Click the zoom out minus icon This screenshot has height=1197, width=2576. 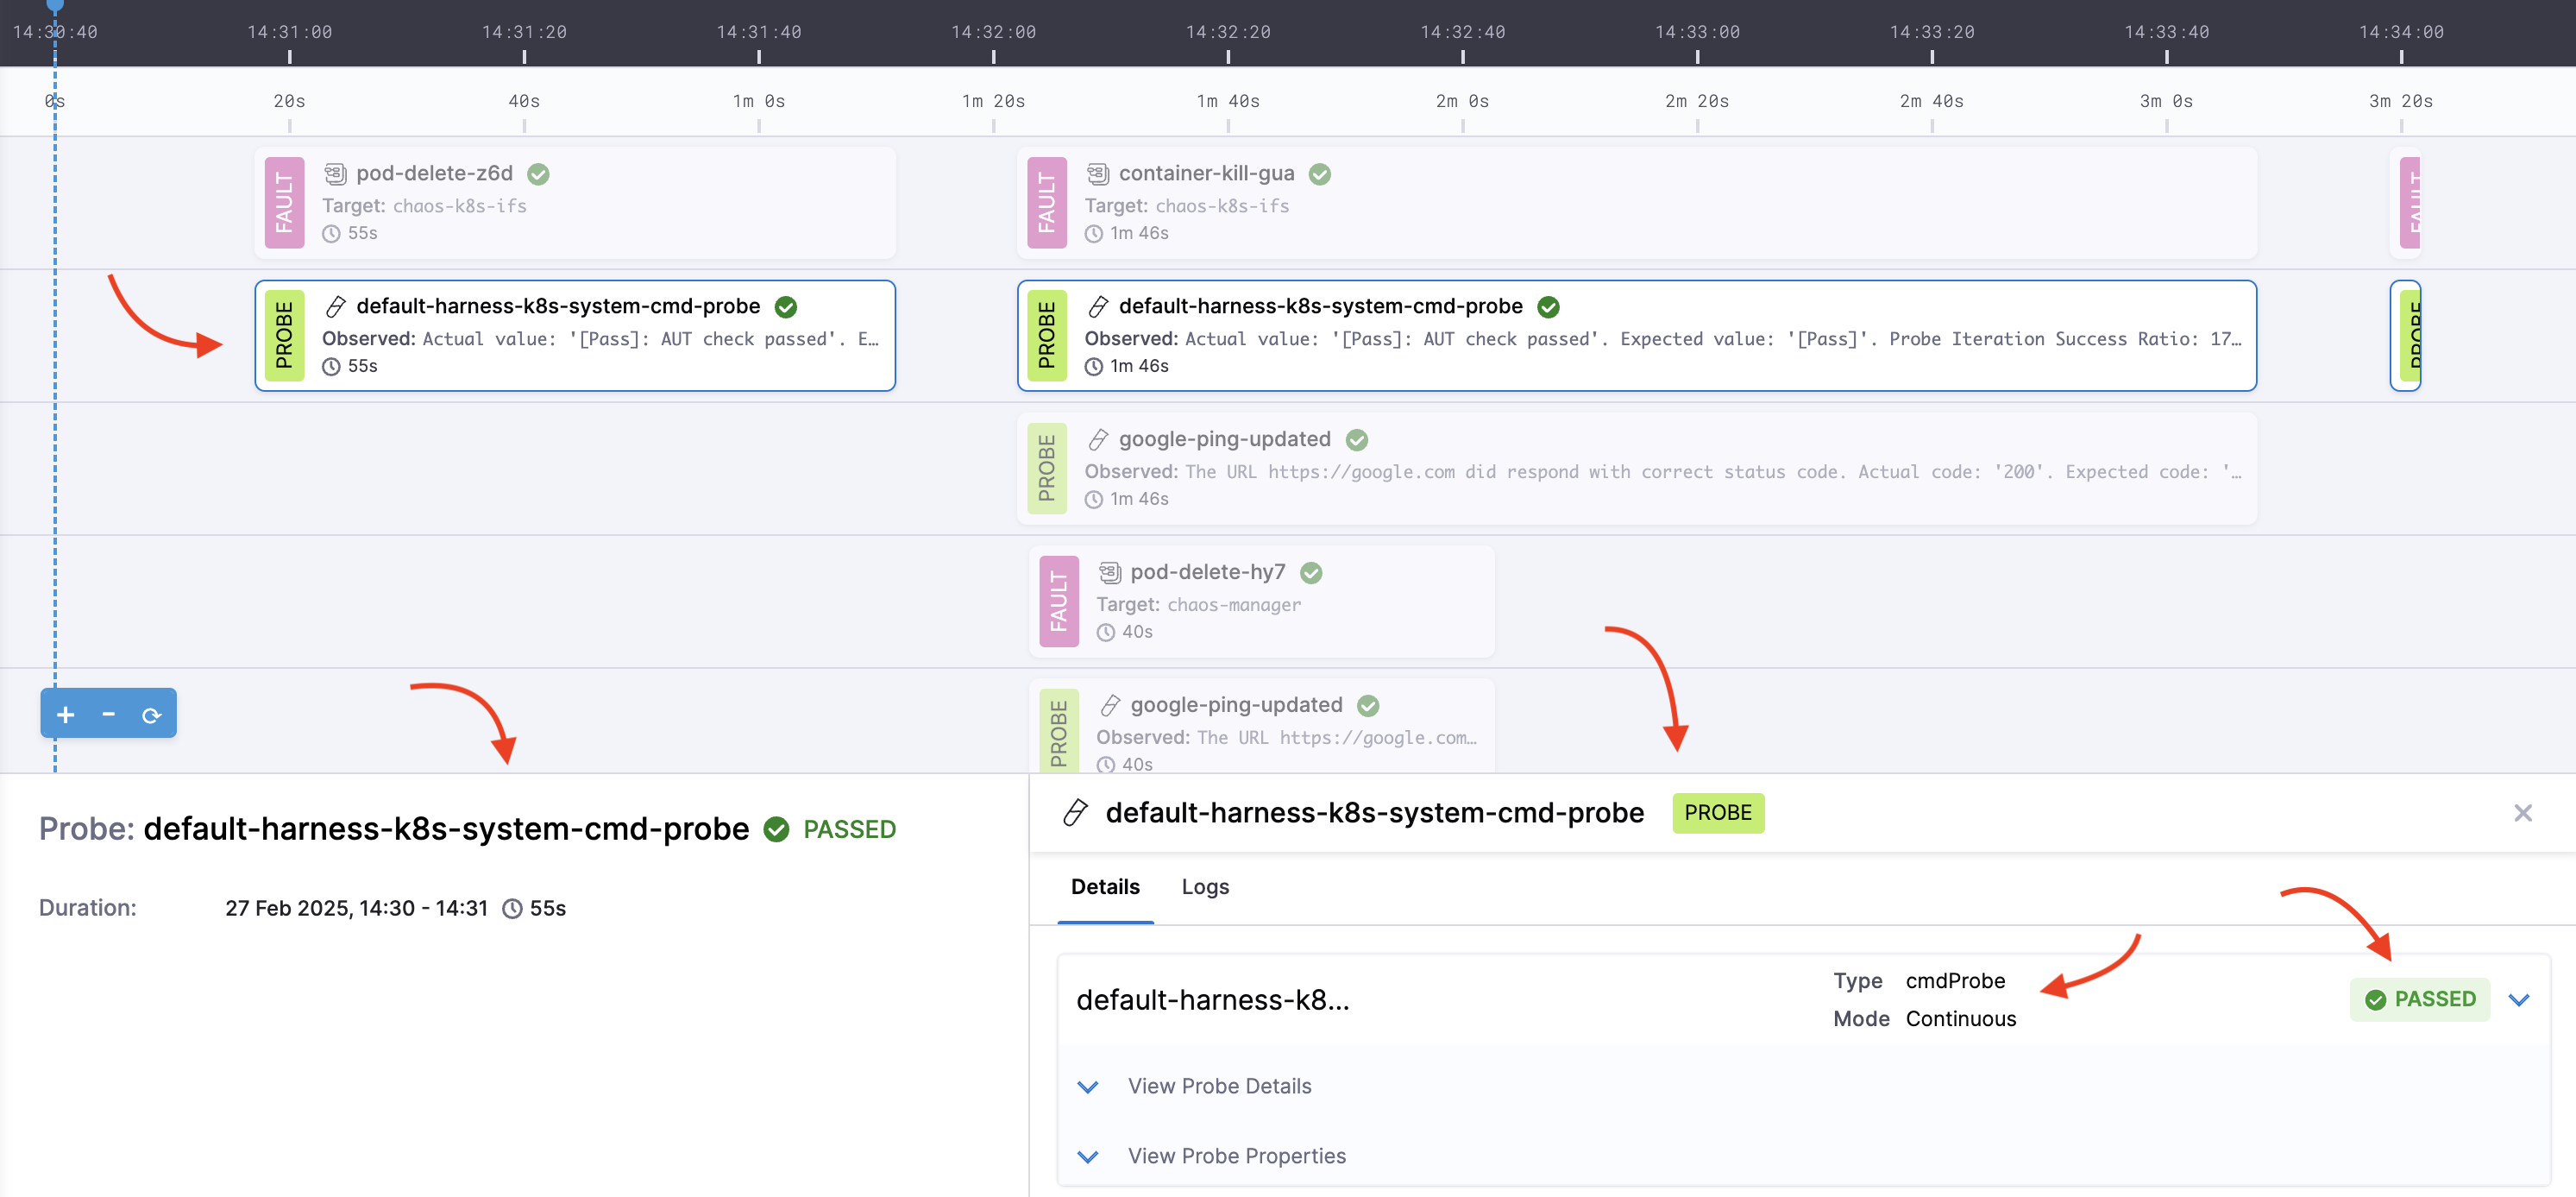click(x=109, y=714)
